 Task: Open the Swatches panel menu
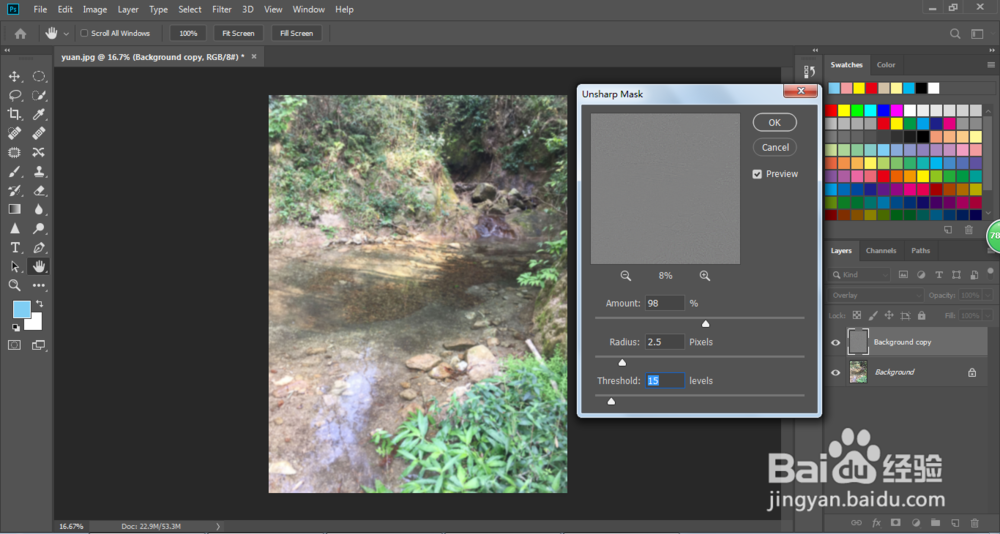[991, 65]
